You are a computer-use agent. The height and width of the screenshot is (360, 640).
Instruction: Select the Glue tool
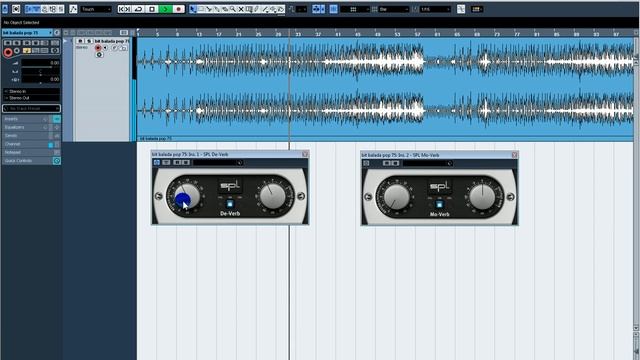216,9
